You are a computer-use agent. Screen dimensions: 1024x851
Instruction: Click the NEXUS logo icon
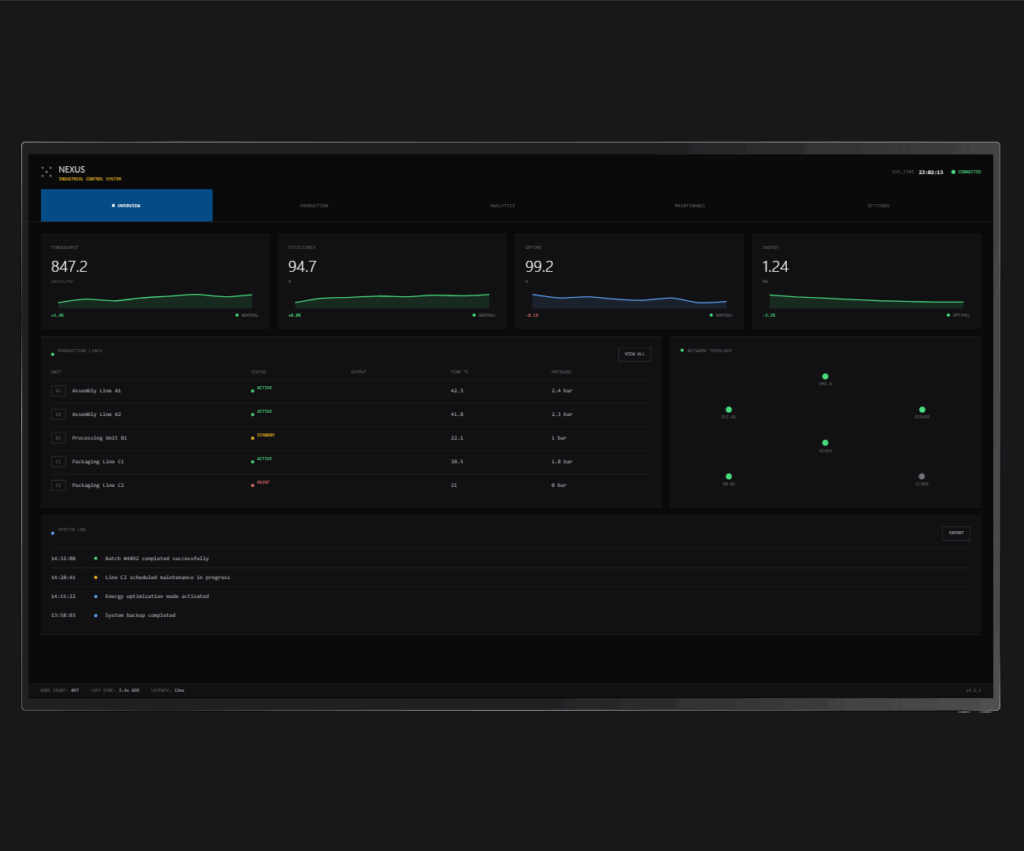click(x=46, y=170)
